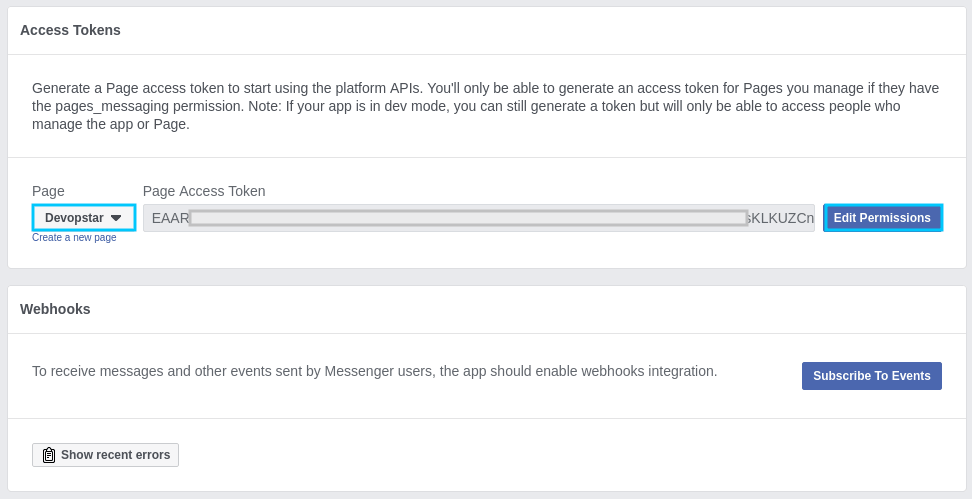Select the Access Tokens section heading

70,30
